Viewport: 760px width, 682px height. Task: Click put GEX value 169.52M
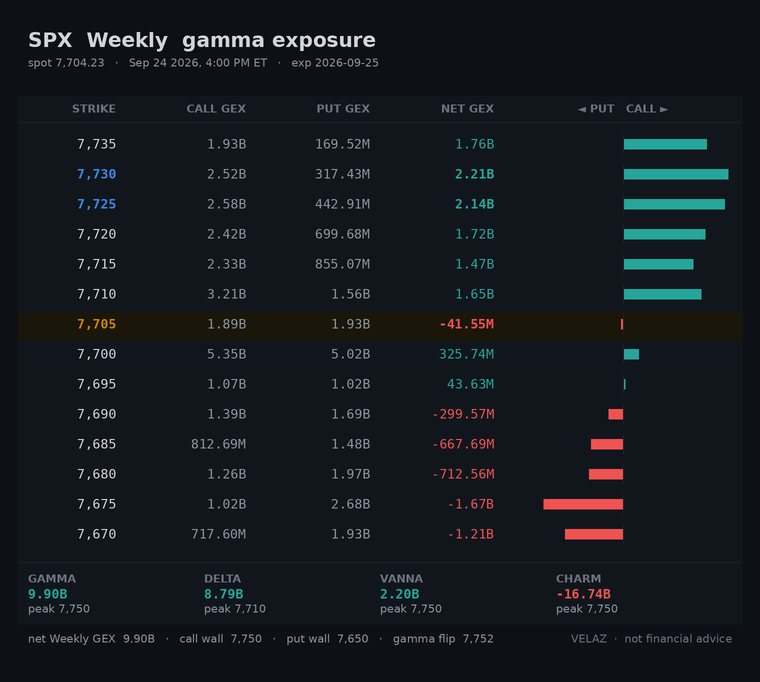click(x=342, y=144)
